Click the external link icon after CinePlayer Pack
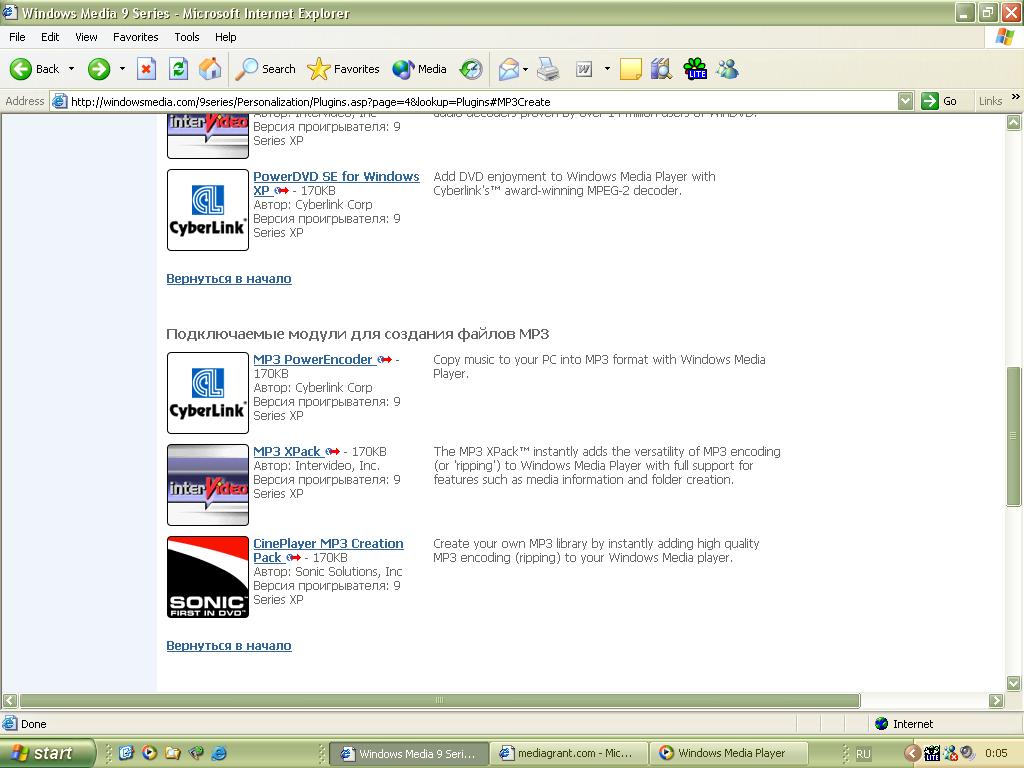The width and height of the screenshot is (1024, 768). coord(293,558)
